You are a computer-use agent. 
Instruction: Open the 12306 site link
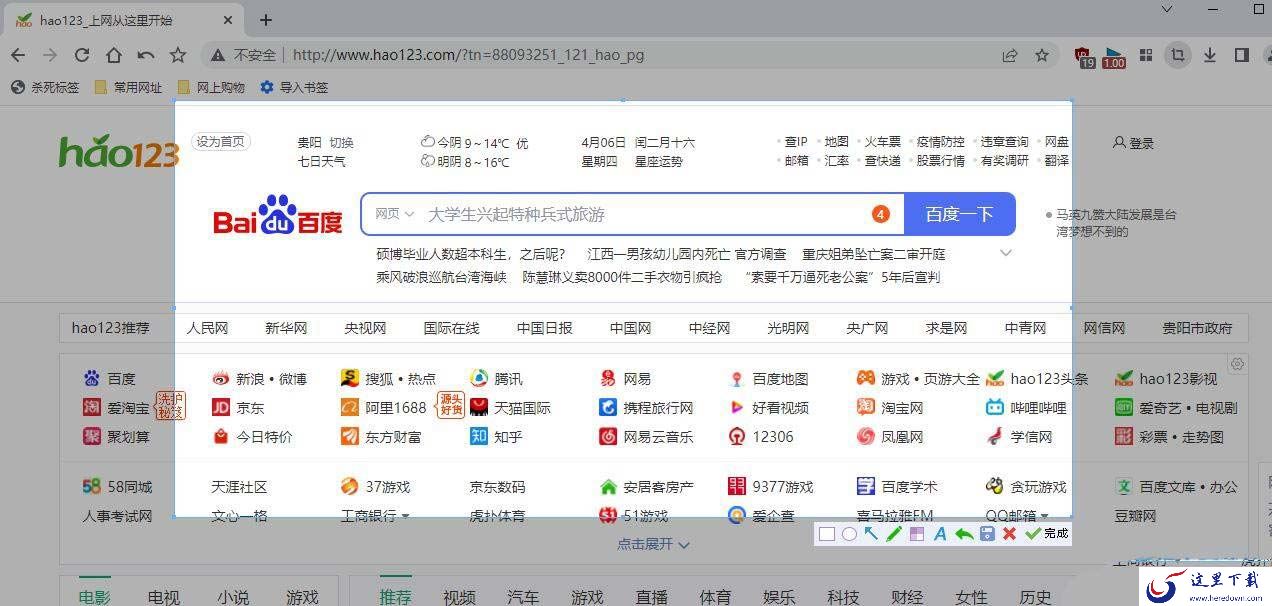point(761,437)
